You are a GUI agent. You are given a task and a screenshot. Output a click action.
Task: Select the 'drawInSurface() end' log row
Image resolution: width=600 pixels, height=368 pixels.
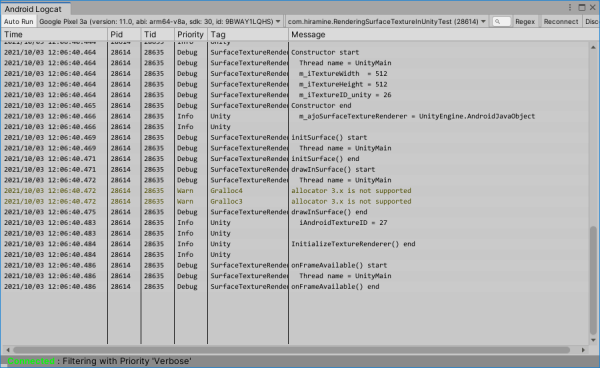(x=295, y=212)
